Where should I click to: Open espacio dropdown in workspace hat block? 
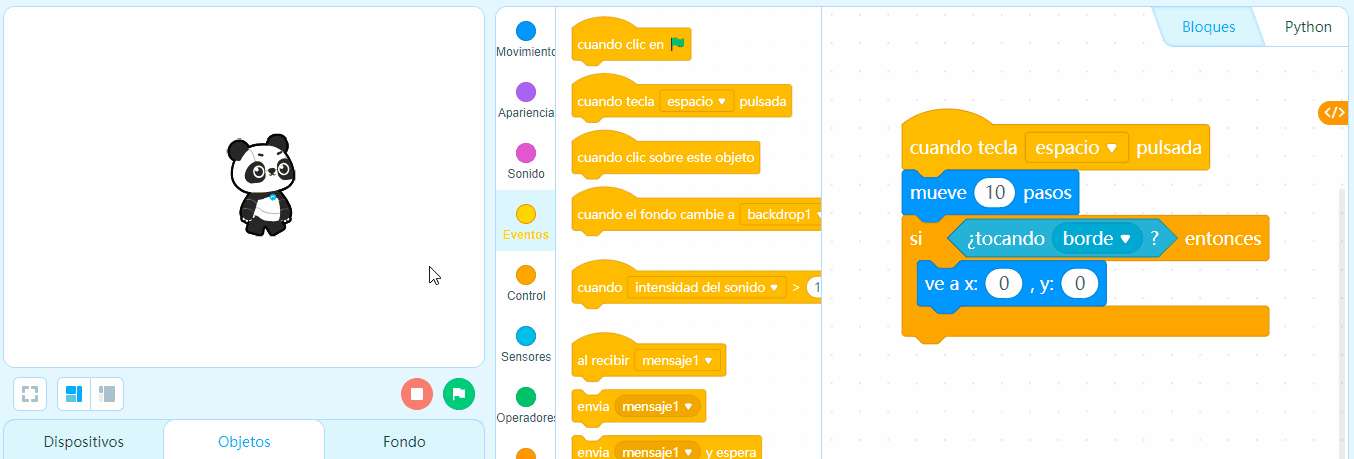coord(1077,148)
